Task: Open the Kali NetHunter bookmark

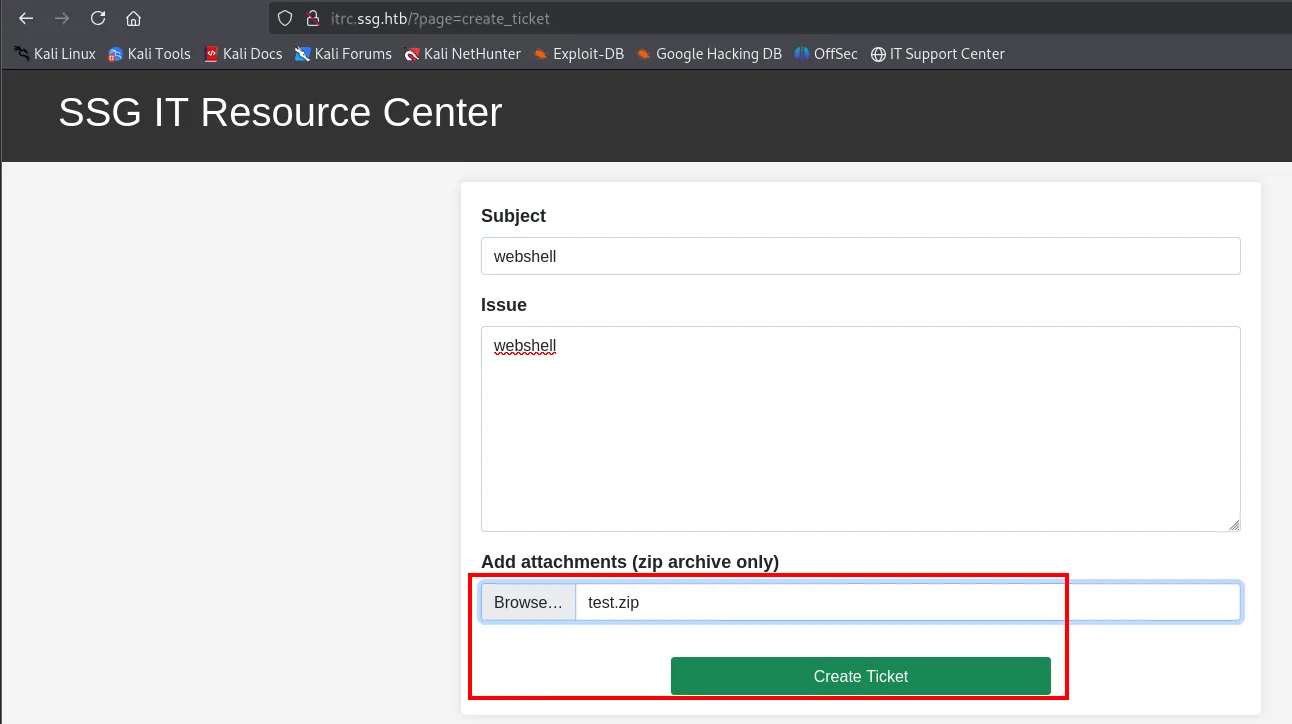Action: point(462,54)
